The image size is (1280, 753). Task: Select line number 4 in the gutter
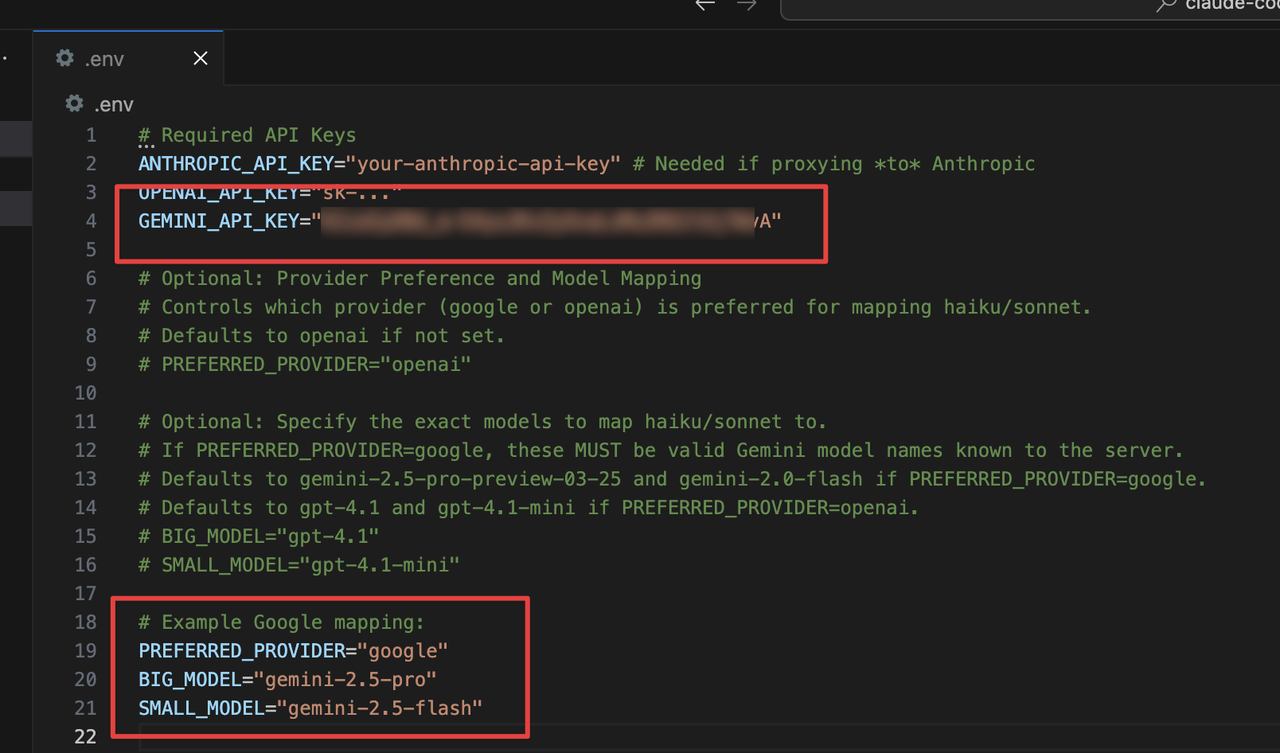click(x=90, y=221)
